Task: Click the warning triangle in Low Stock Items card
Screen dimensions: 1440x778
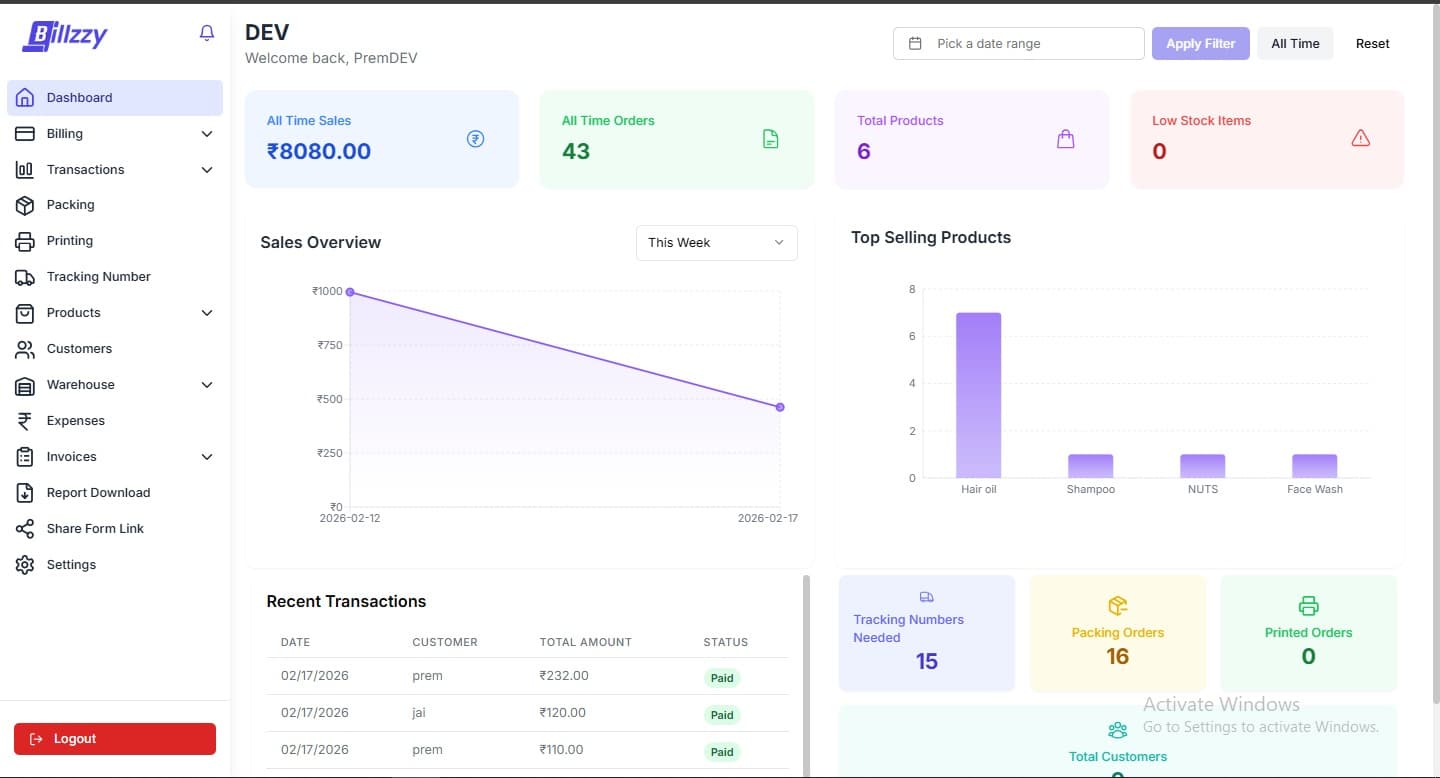Action: [1360, 139]
